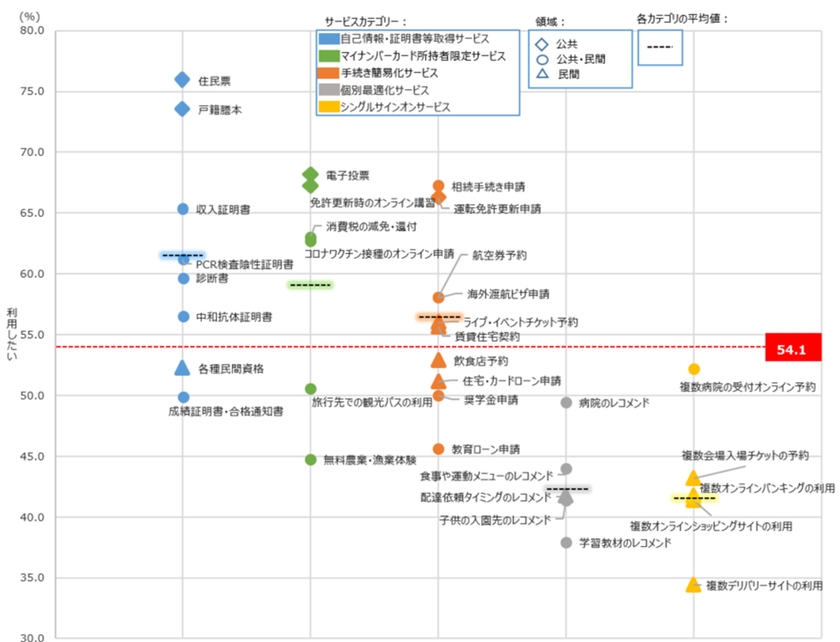Select the 無料農業・漁業体験 green circle
This screenshot has height=642, width=840.
311,460
